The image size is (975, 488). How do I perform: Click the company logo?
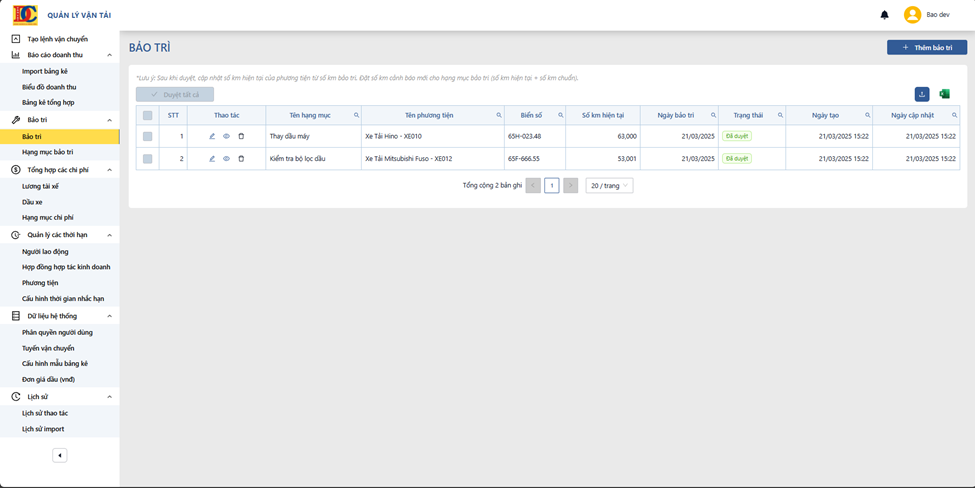(25, 15)
